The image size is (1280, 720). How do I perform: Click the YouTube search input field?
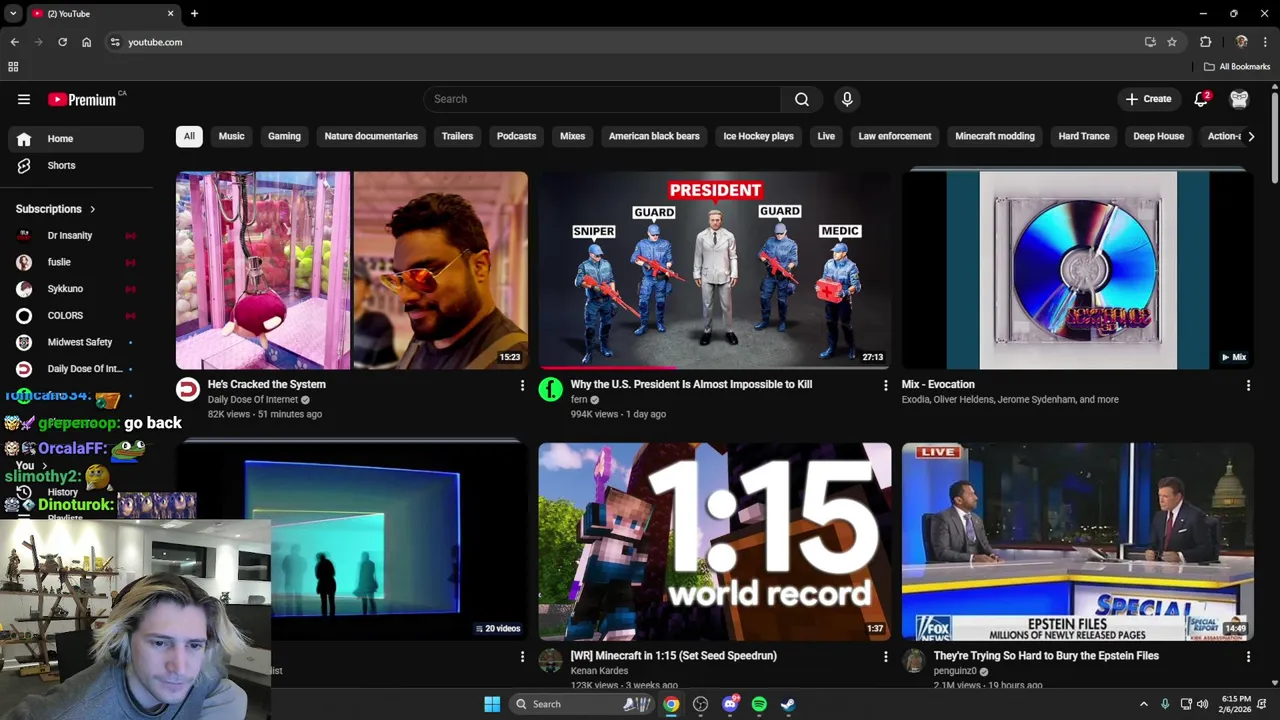(x=602, y=99)
